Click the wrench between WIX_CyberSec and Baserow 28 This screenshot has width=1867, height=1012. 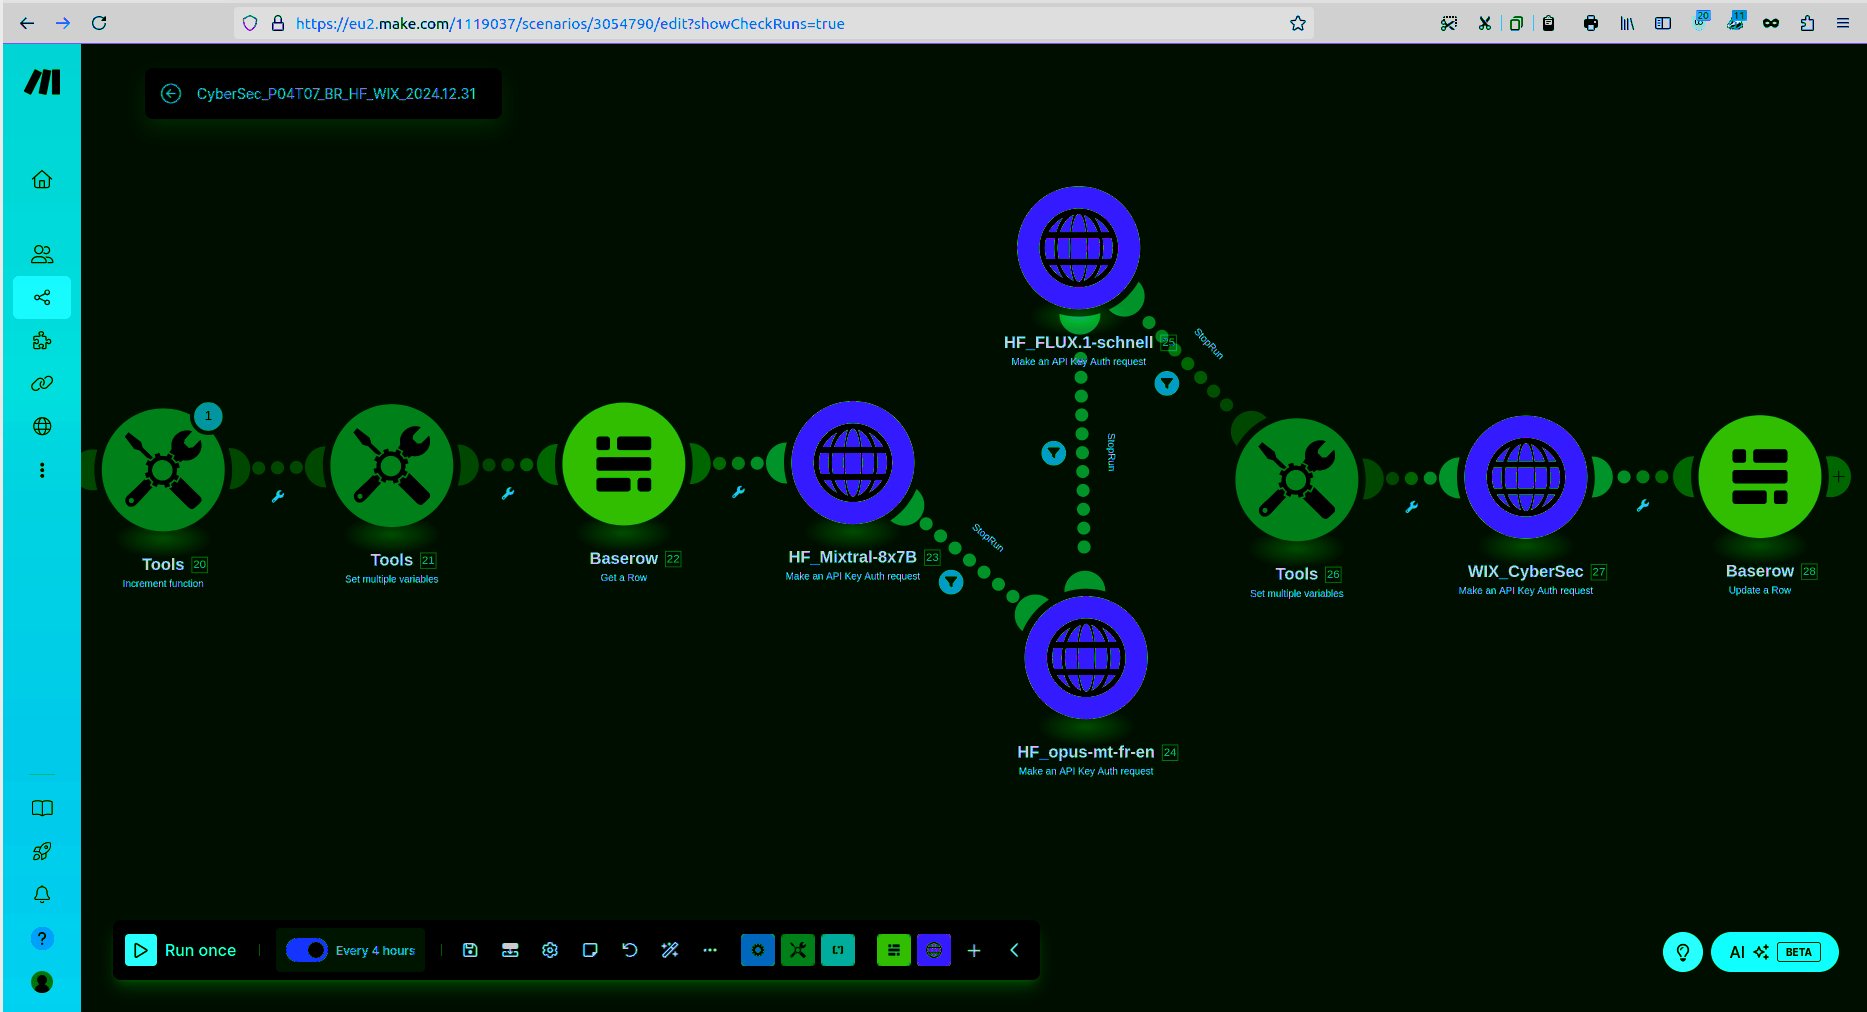point(1643,505)
